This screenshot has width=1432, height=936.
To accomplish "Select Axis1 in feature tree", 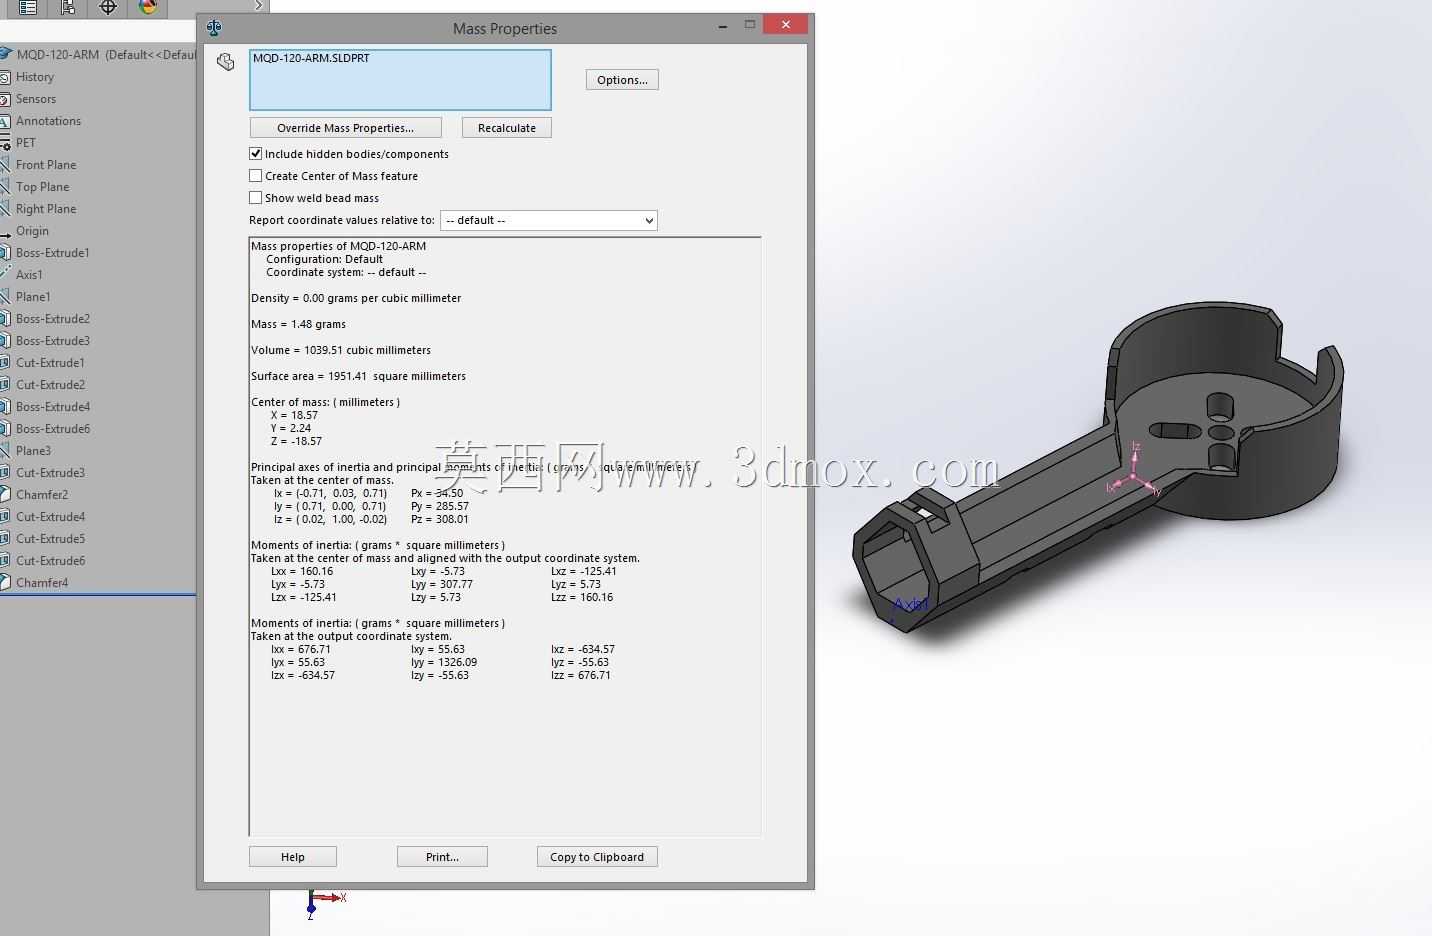I will 29,275.
